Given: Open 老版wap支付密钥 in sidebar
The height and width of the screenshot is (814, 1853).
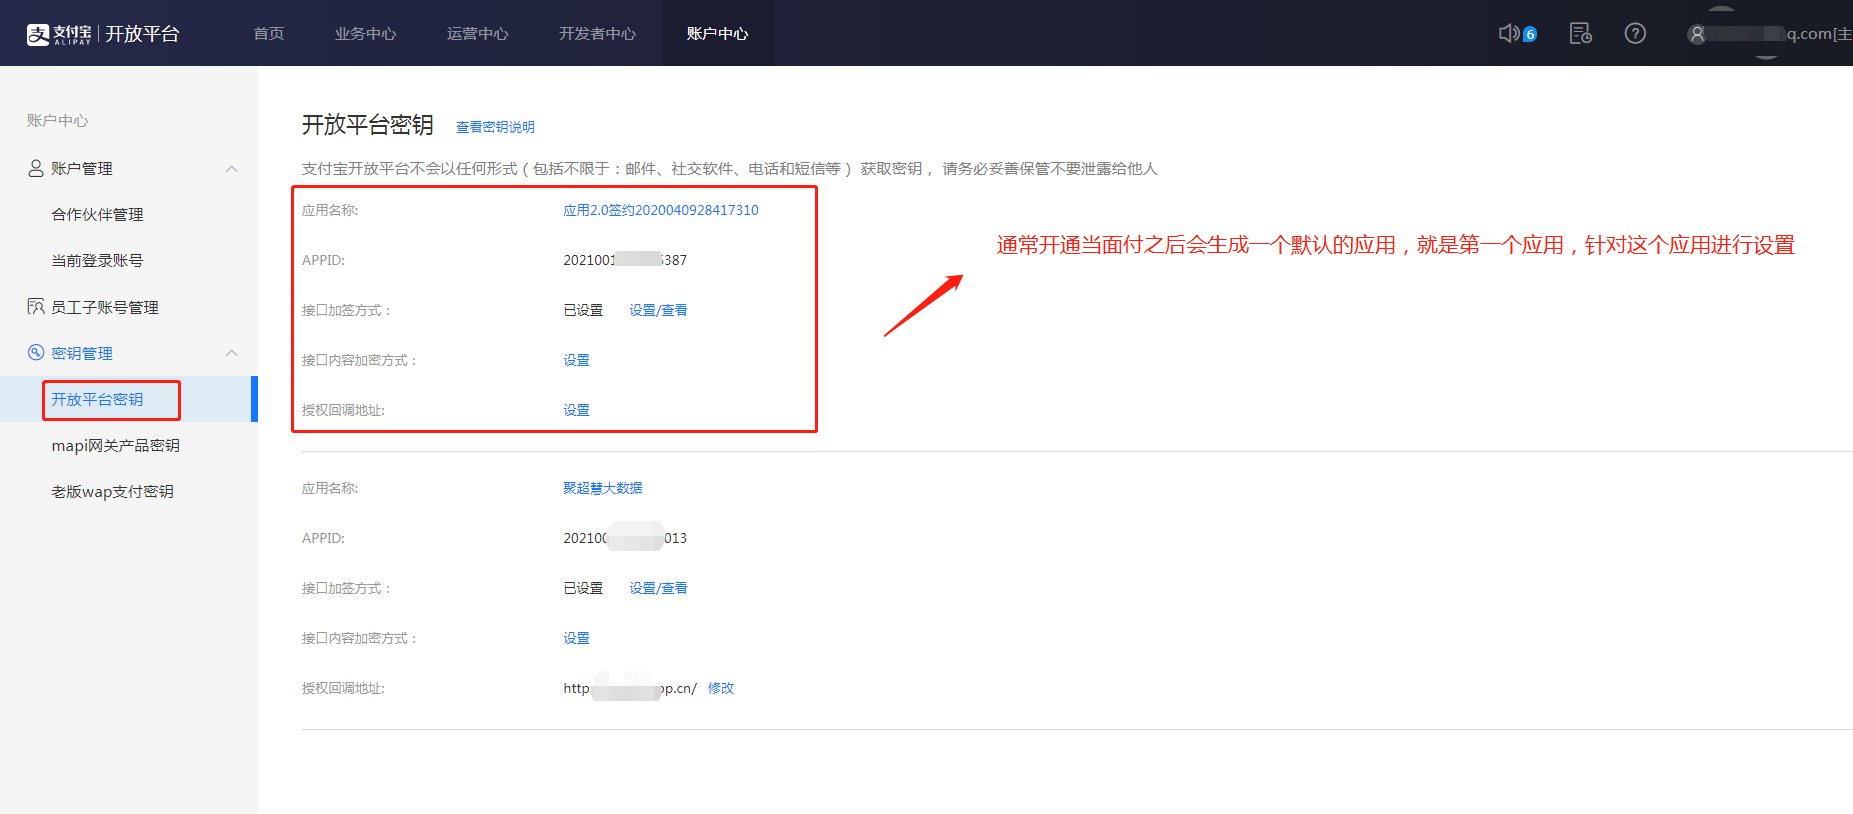Looking at the screenshot, I should coord(112,491).
